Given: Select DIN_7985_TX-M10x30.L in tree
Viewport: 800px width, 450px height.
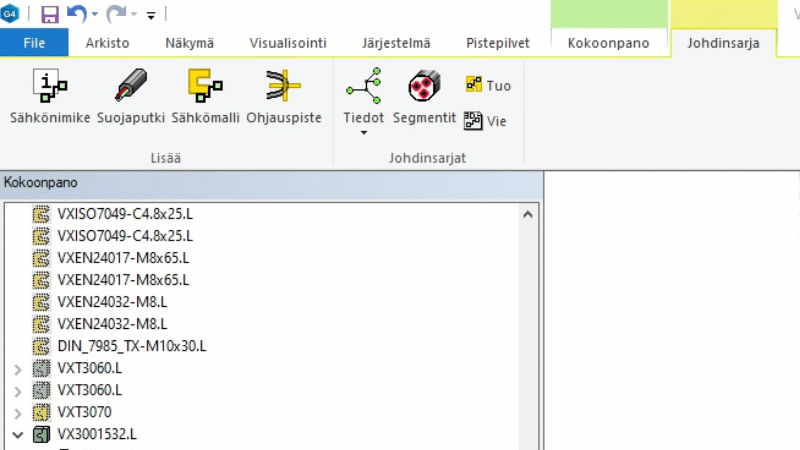Looking at the screenshot, I should tap(132, 346).
